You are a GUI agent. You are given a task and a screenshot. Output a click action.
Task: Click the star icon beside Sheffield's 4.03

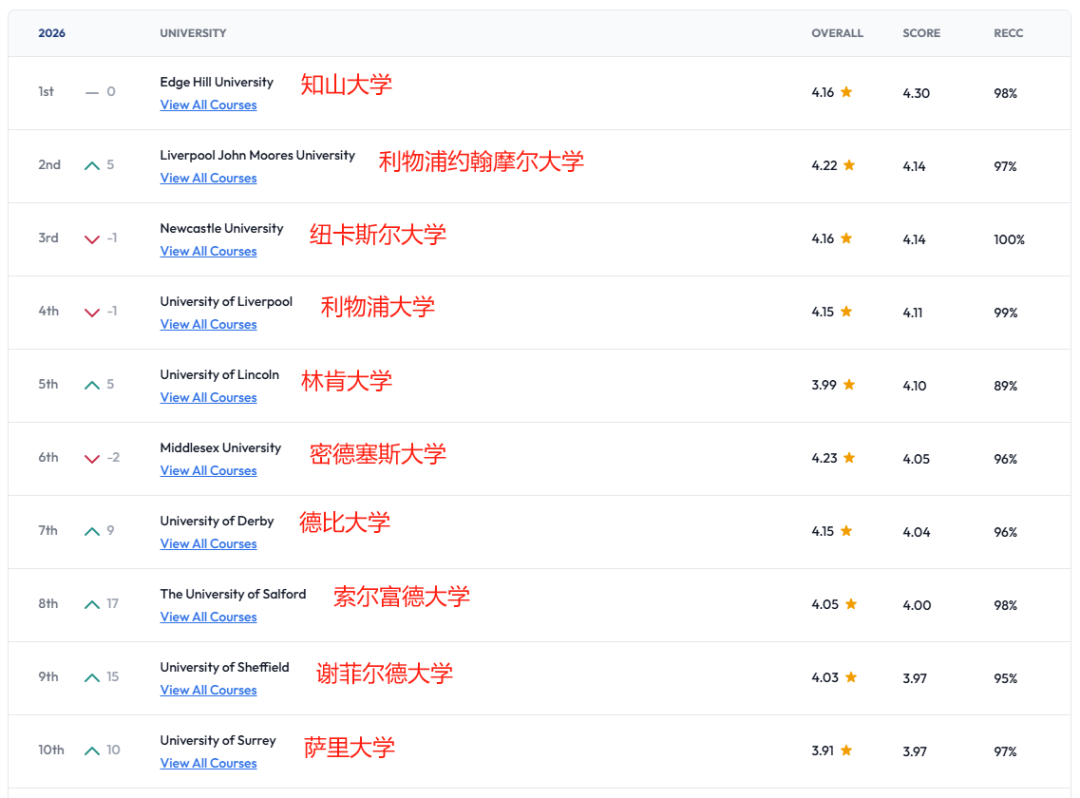click(851, 677)
